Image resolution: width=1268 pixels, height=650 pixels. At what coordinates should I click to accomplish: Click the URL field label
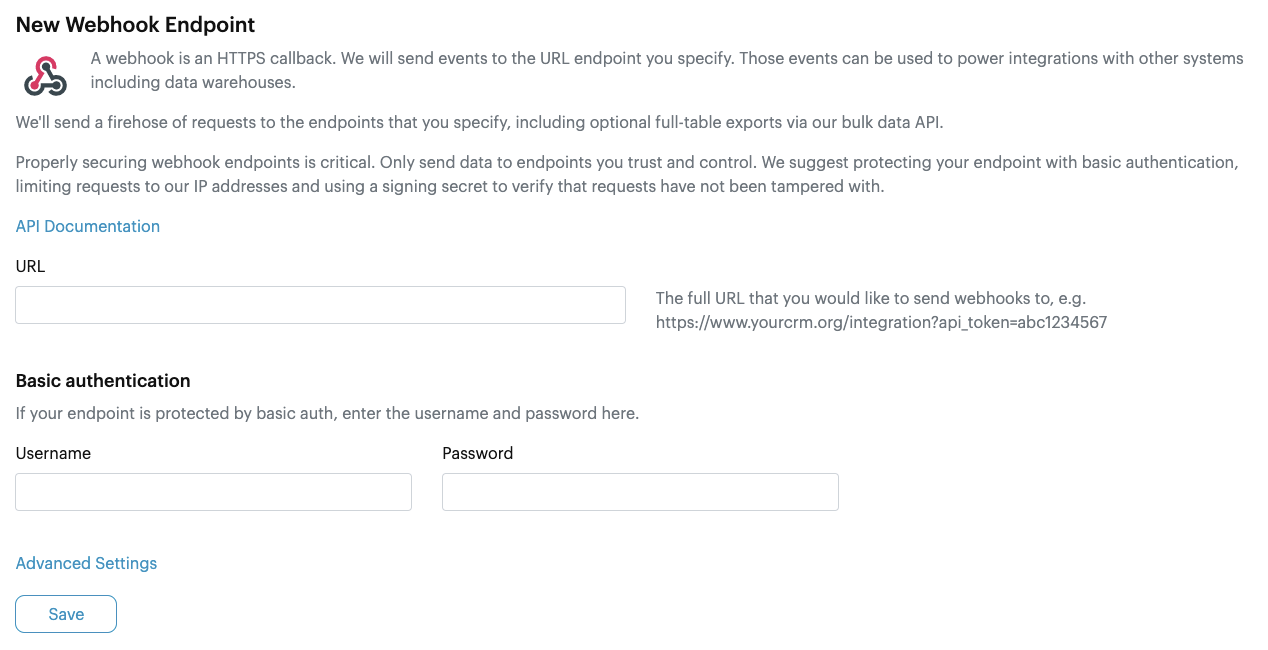(30, 266)
